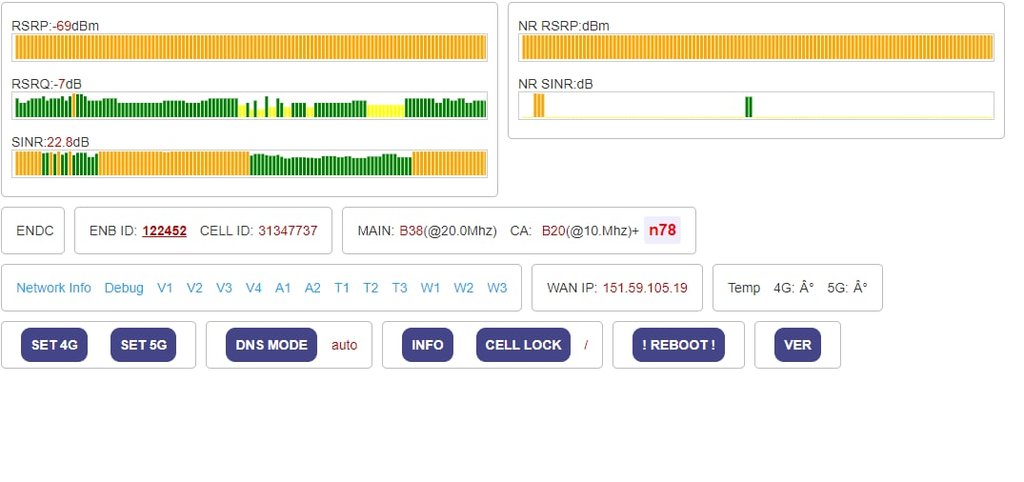This screenshot has width=1024, height=482.
Task: Click the NR SINR bar graph
Action: click(x=756, y=105)
